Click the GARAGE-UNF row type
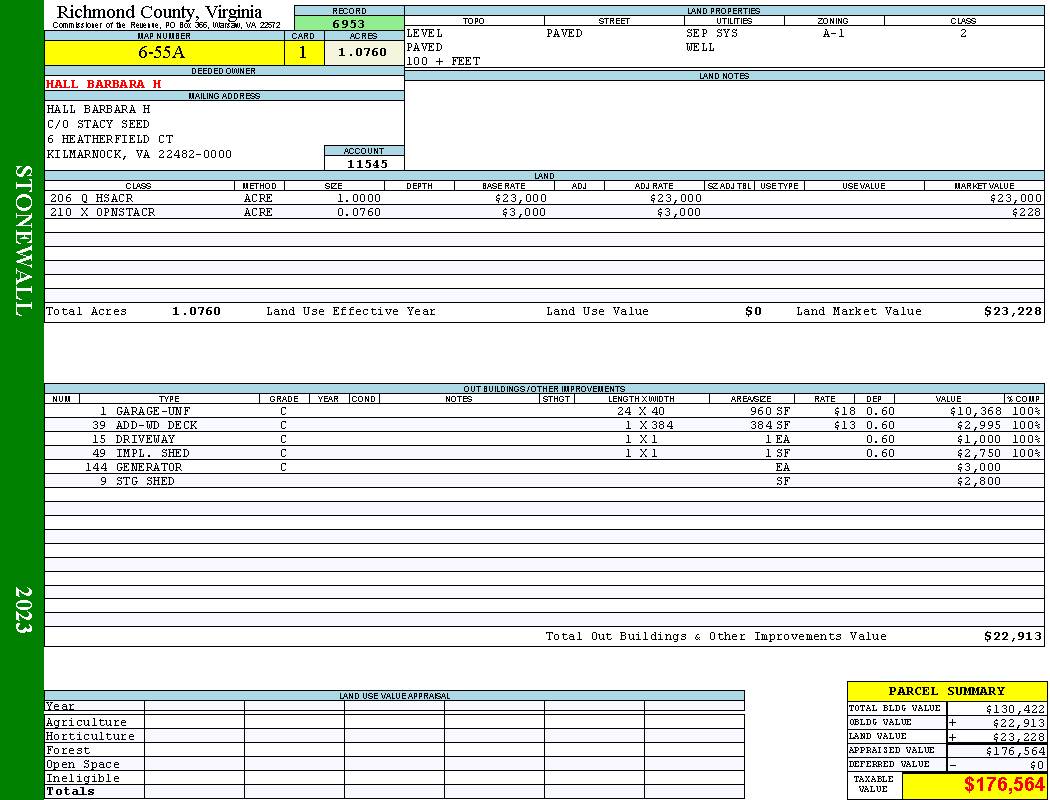This screenshot has width=1050, height=800. coord(153,412)
